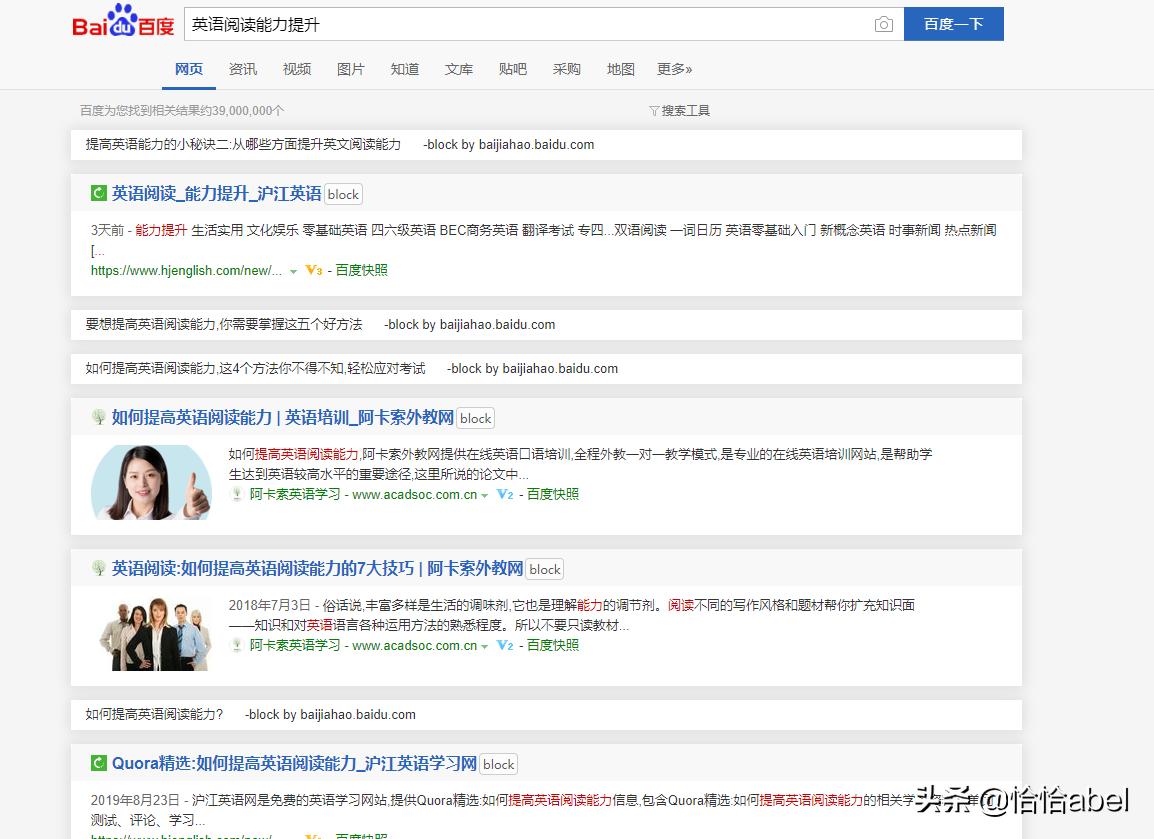Screen dimensions: 1154x839
Task: Toggle block on 英语阅读_能力提升_沪江英语 result
Action: 343,194
